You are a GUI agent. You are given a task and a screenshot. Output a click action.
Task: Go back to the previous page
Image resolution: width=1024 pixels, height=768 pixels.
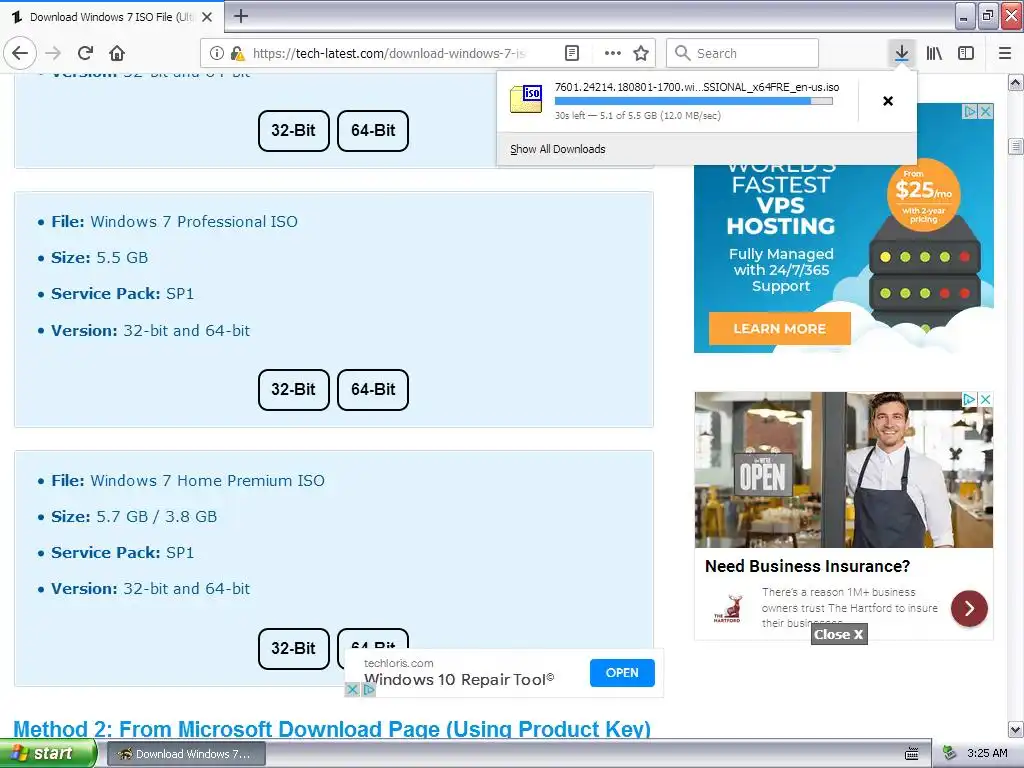pyautogui.click(x=20, y=54)
